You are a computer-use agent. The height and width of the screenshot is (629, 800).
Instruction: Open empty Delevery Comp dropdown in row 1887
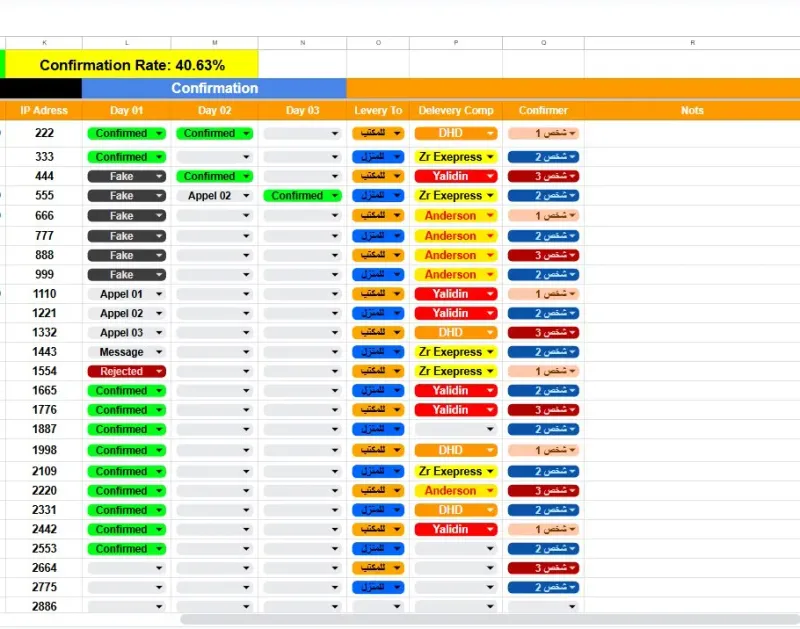(456, 429)
